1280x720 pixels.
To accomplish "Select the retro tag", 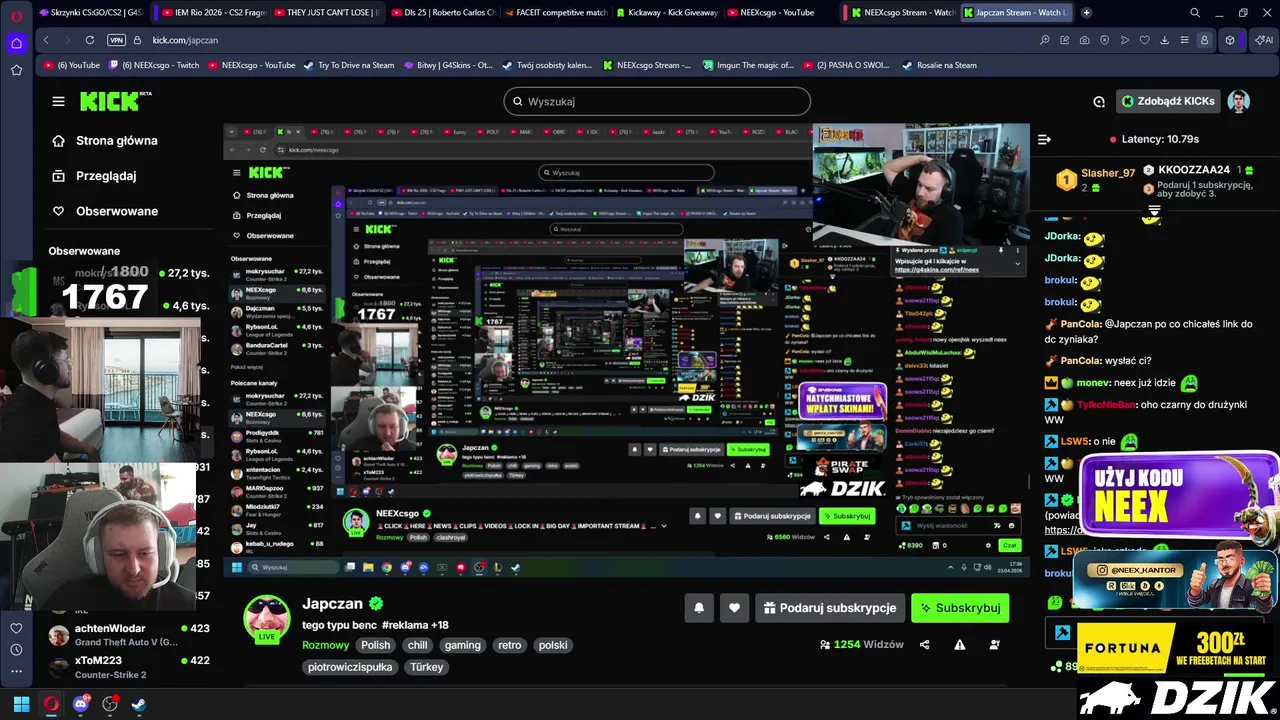I will coord(510,645).
